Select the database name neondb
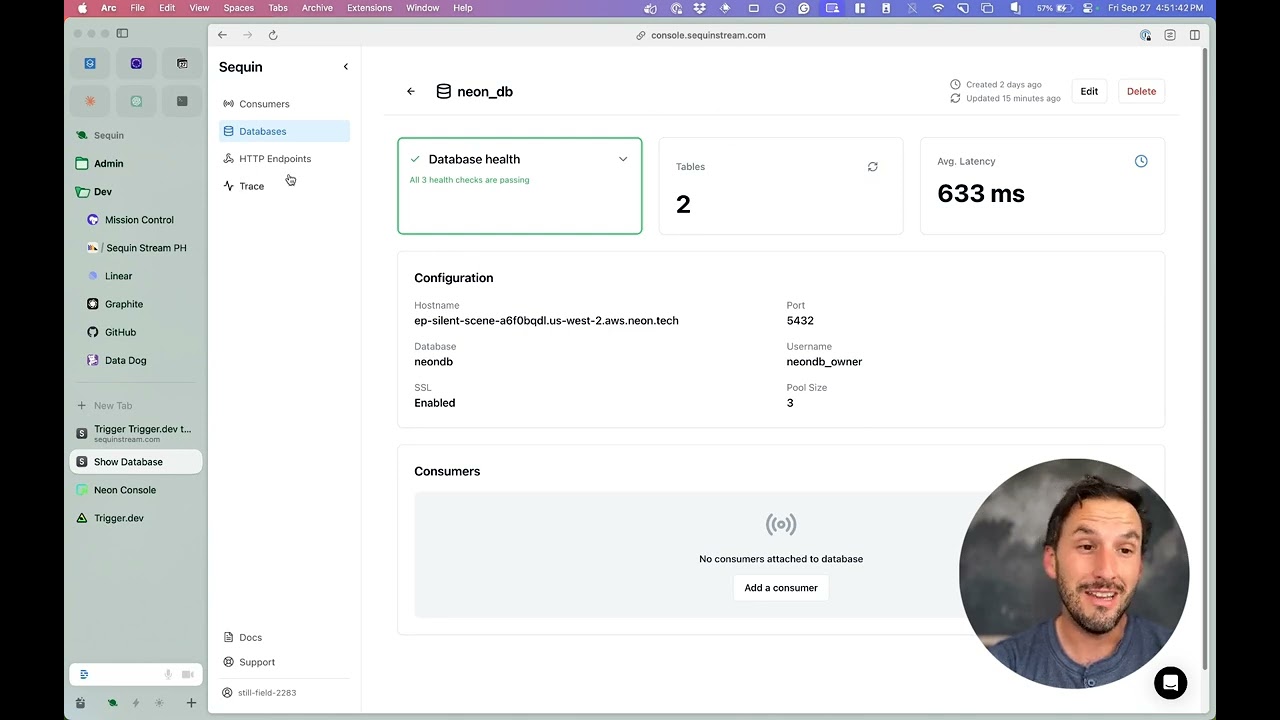The image size is (1280, 720). [x=433, y=362]
